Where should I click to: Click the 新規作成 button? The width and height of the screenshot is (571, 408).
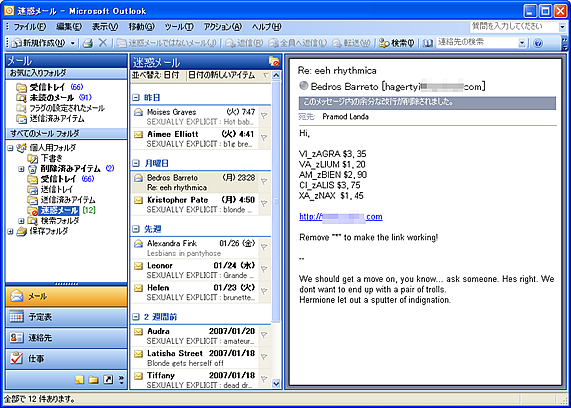pos(39,43)
